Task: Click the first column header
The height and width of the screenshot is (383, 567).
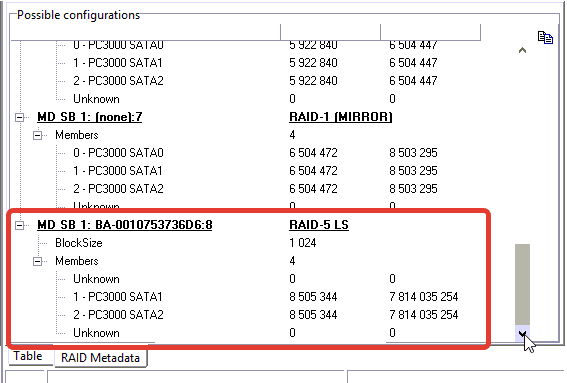Action: (x=145, y=32)
